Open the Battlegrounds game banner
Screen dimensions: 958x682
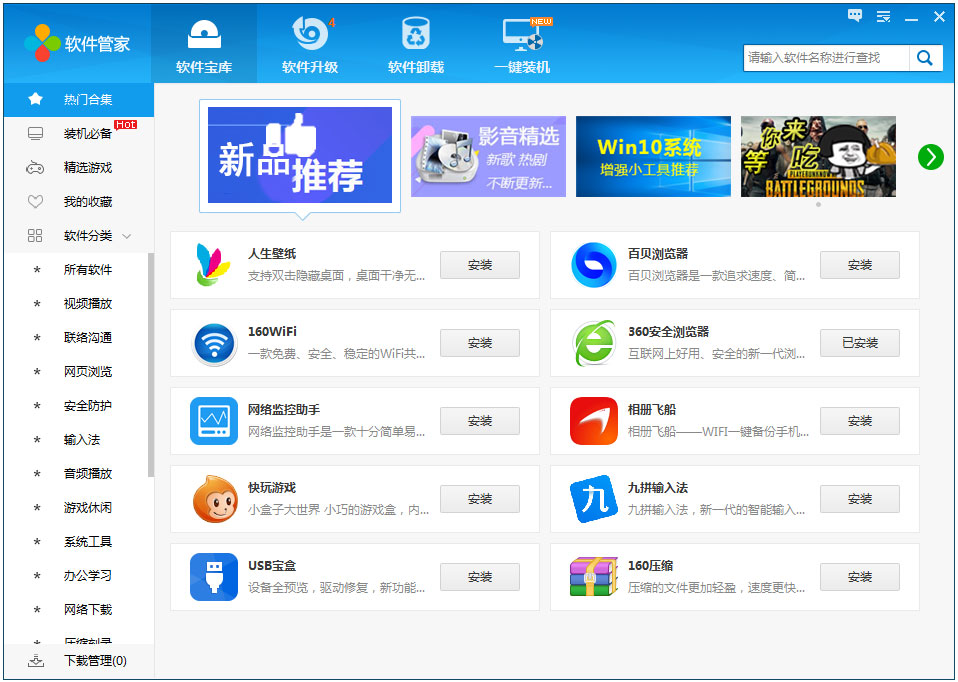coord(818,156)
